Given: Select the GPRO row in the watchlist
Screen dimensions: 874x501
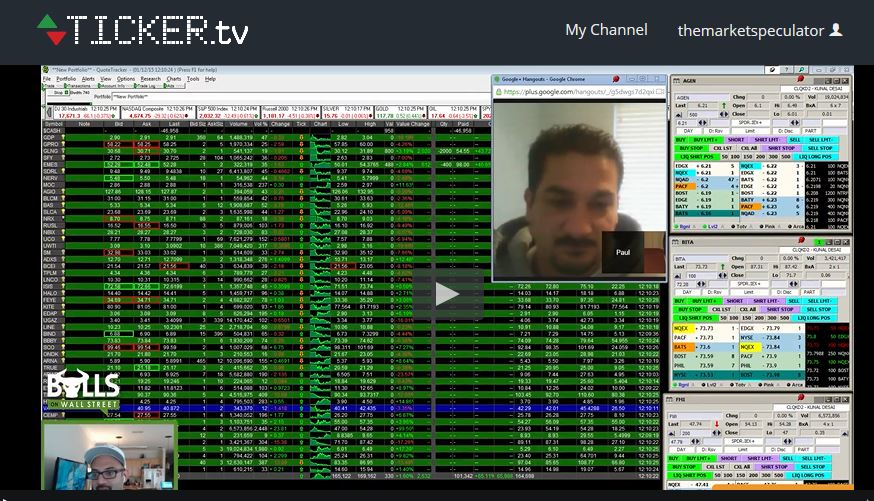Looking at the screenshot, I should 266,144.
